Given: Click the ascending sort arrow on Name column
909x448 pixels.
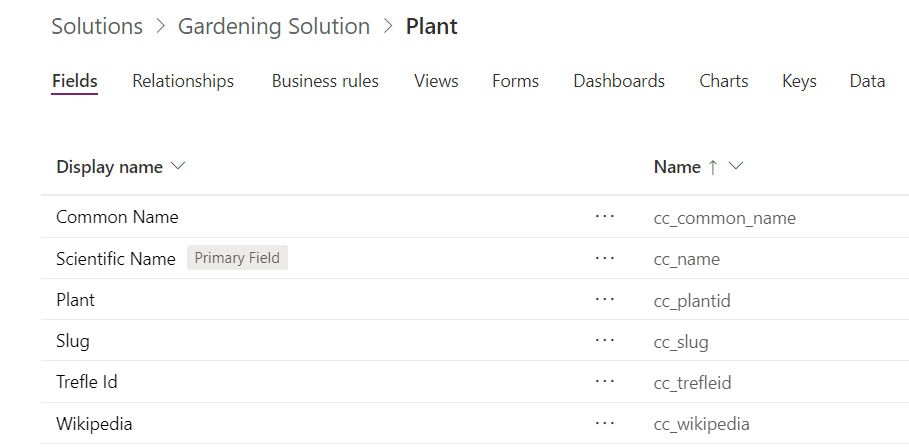Looking at the screenshot, I should (713, 167).
